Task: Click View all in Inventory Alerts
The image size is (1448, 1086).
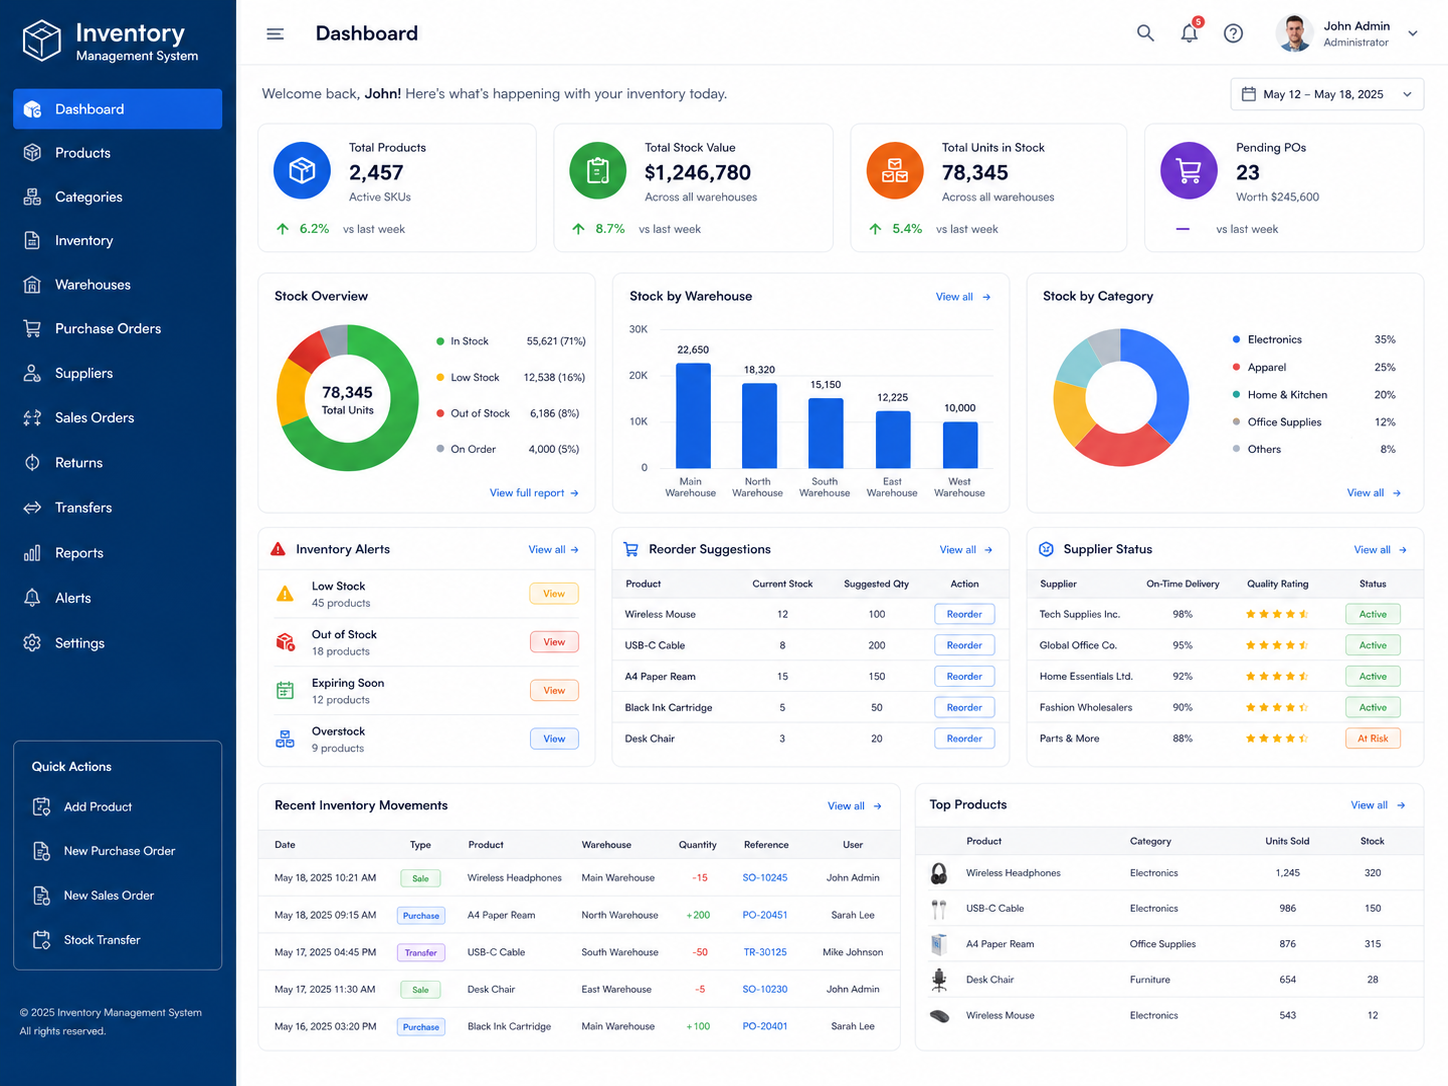Action: point(553,550)
